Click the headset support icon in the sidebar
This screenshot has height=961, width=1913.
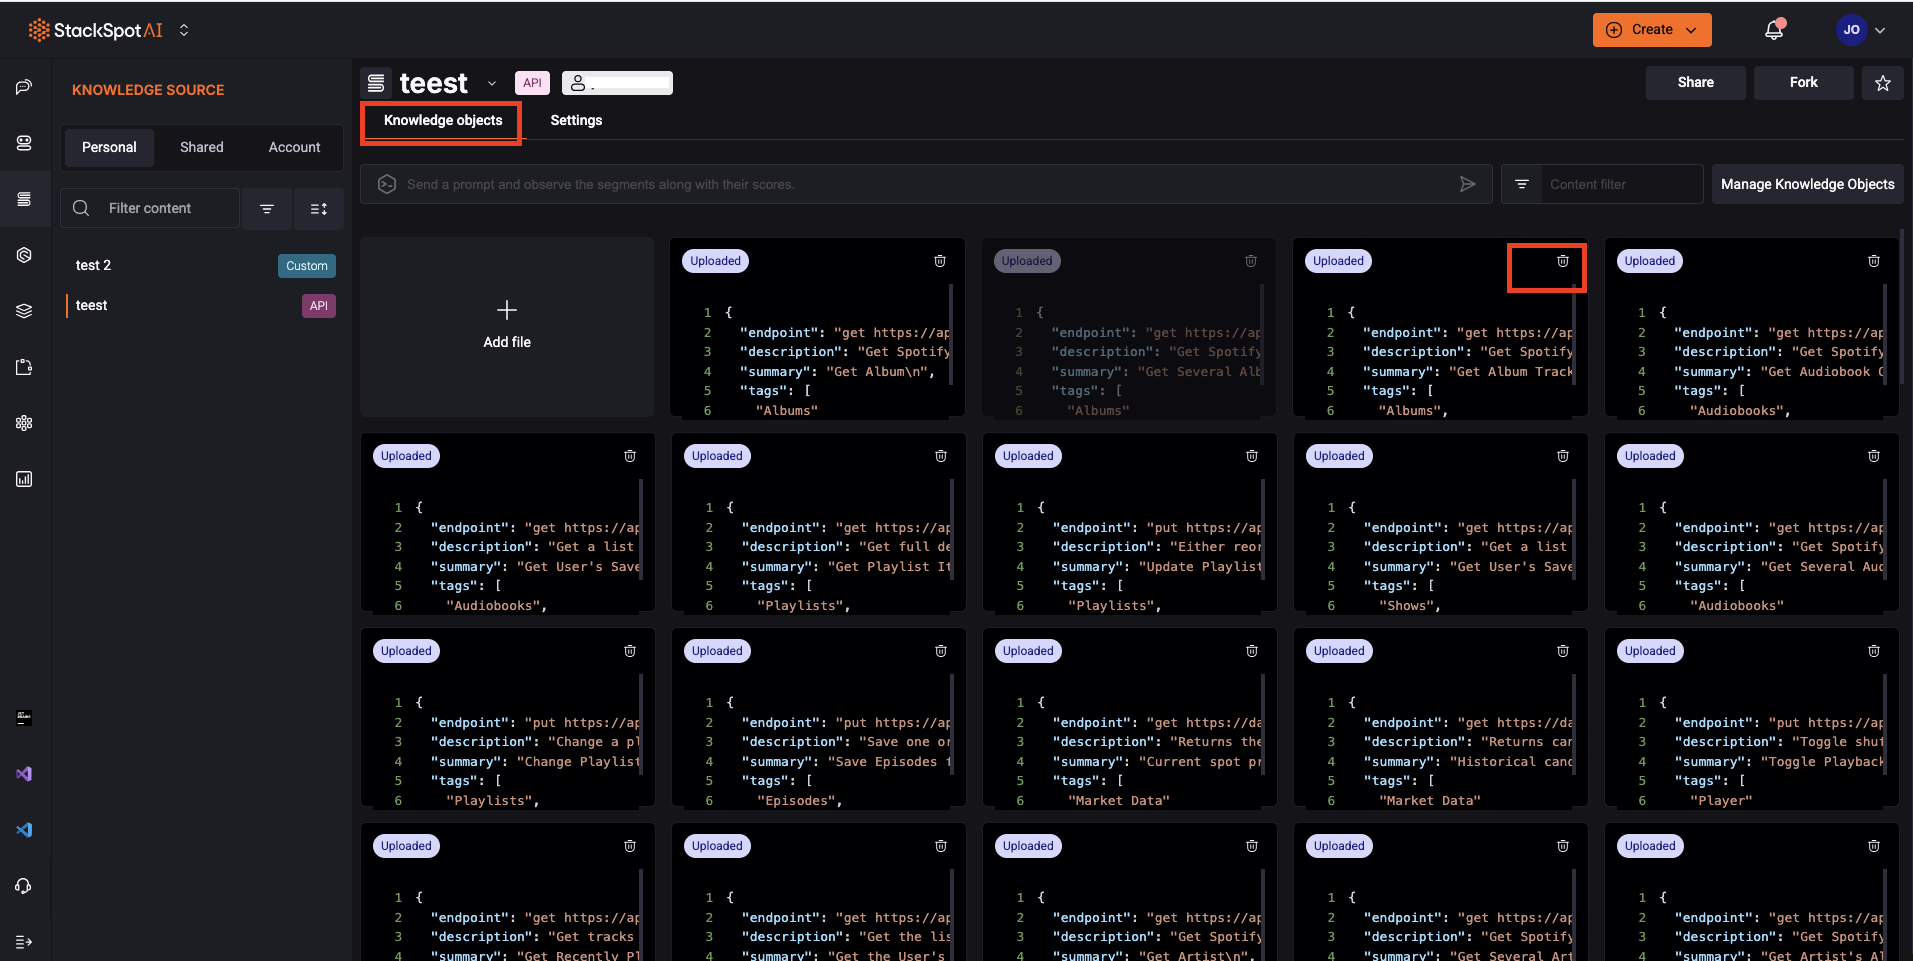tap(24, 886)
